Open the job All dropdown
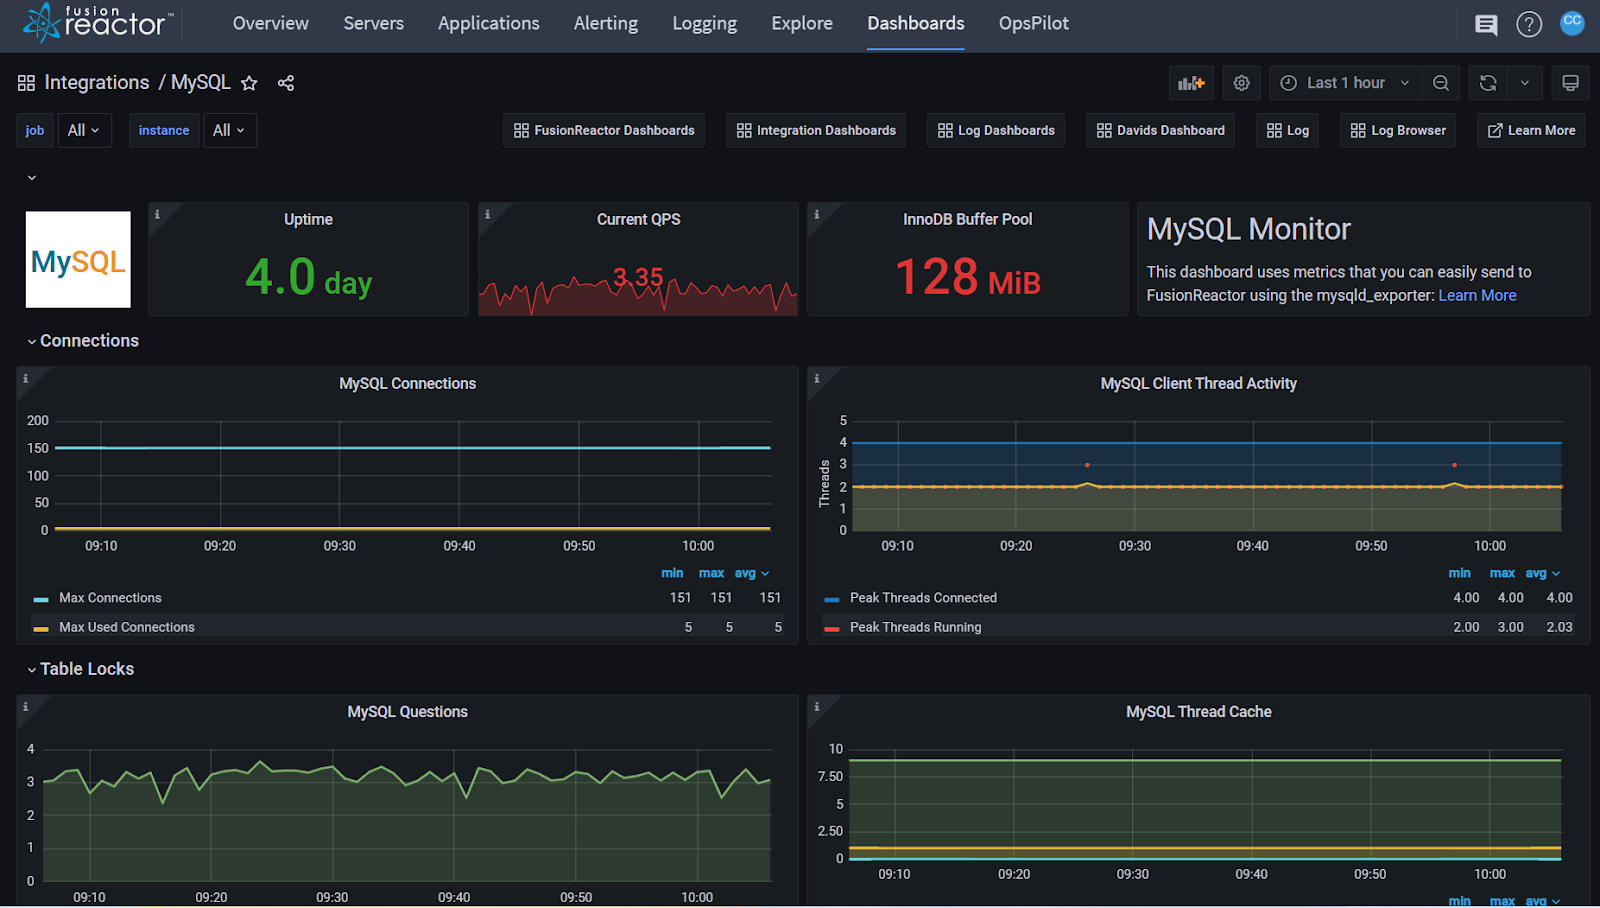Screen dimensions: 1600x908 tap(84, 130)
